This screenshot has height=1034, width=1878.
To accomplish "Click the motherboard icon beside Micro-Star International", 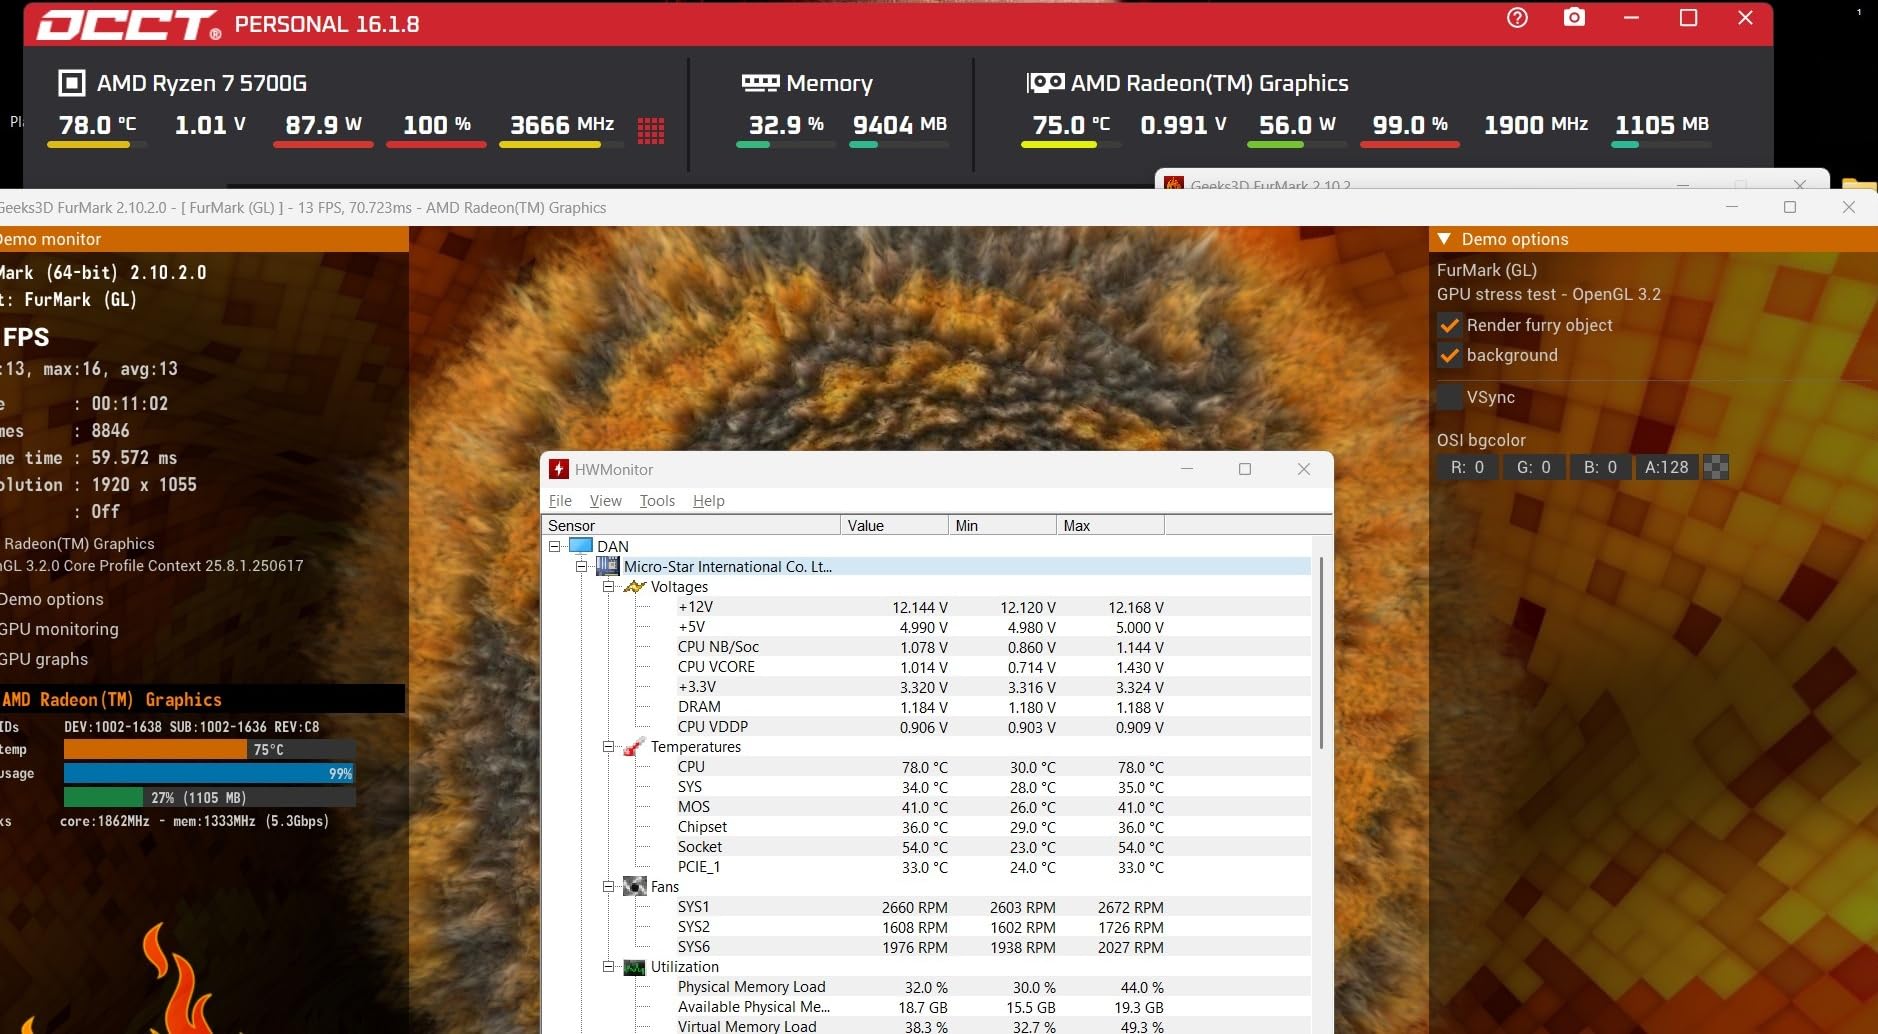I will point(607,566).
